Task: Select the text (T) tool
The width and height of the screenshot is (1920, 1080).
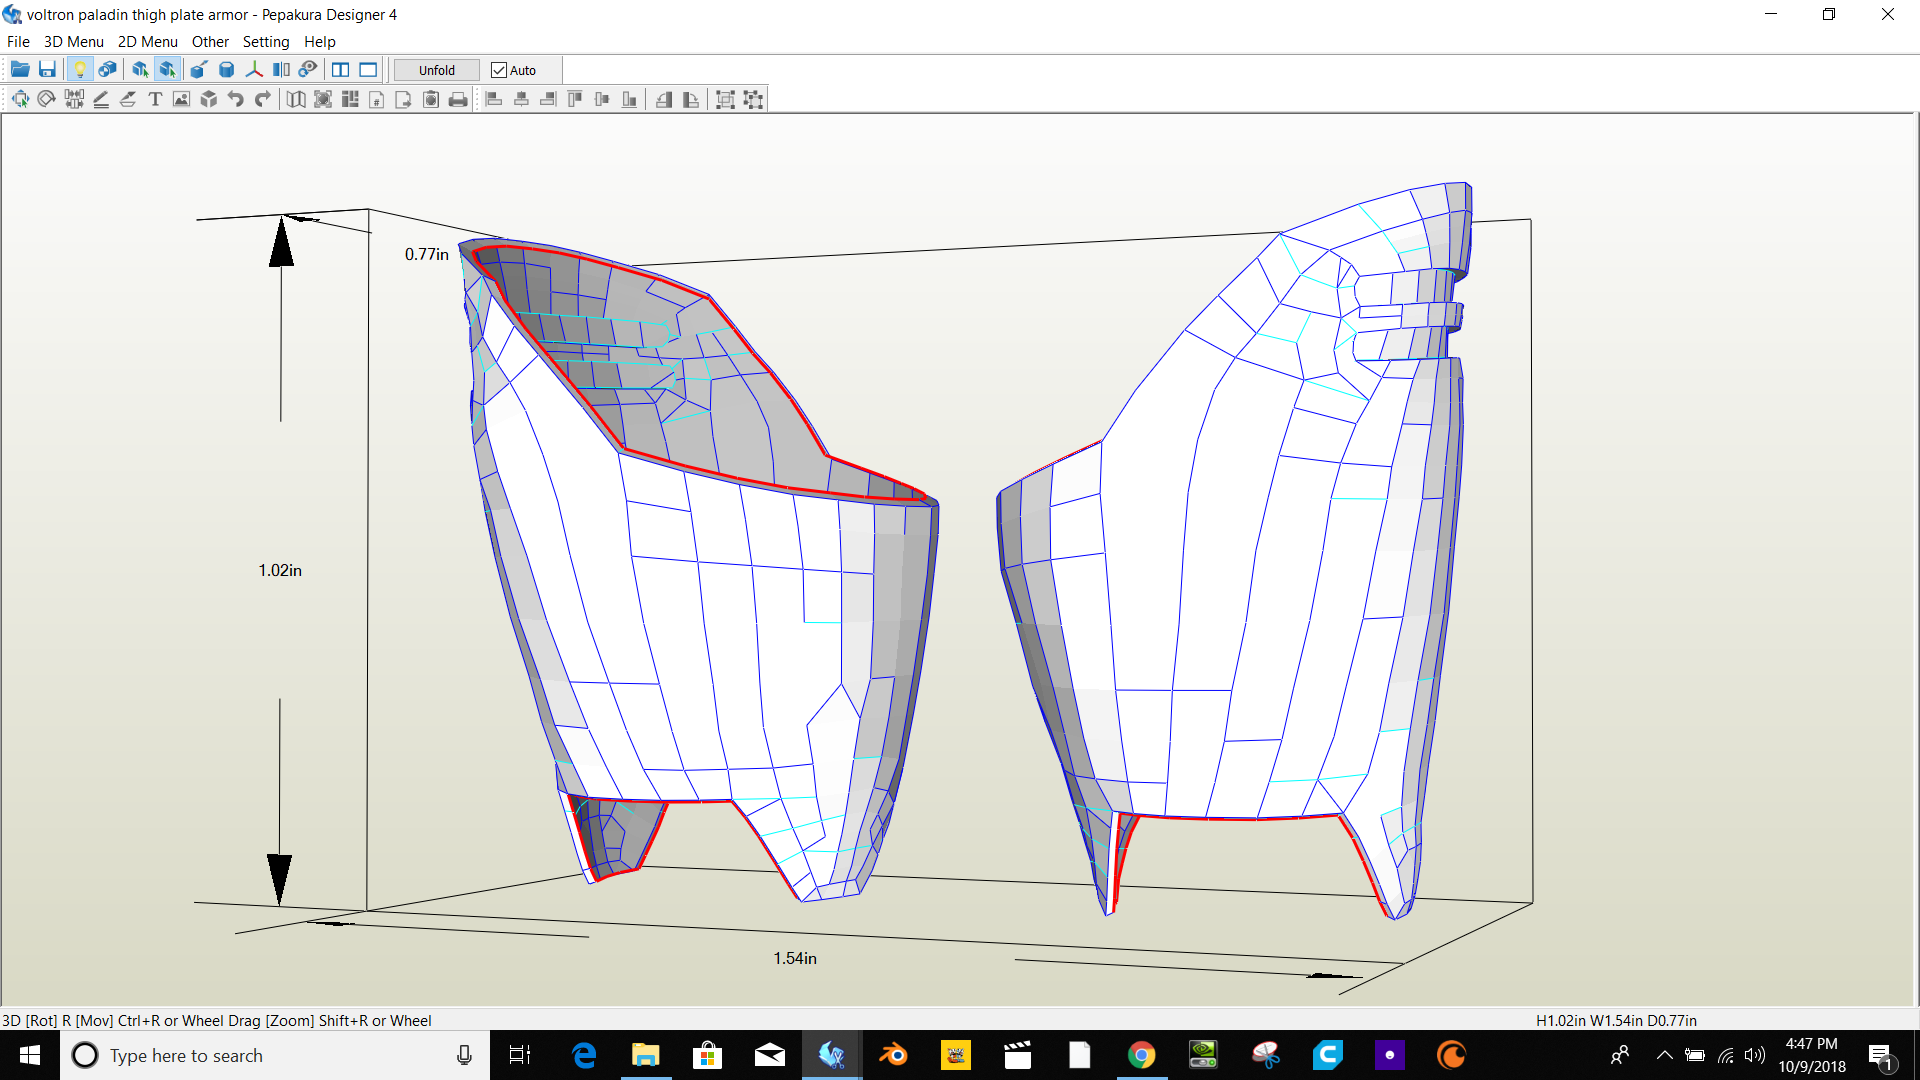Action: tap(155, 99)
